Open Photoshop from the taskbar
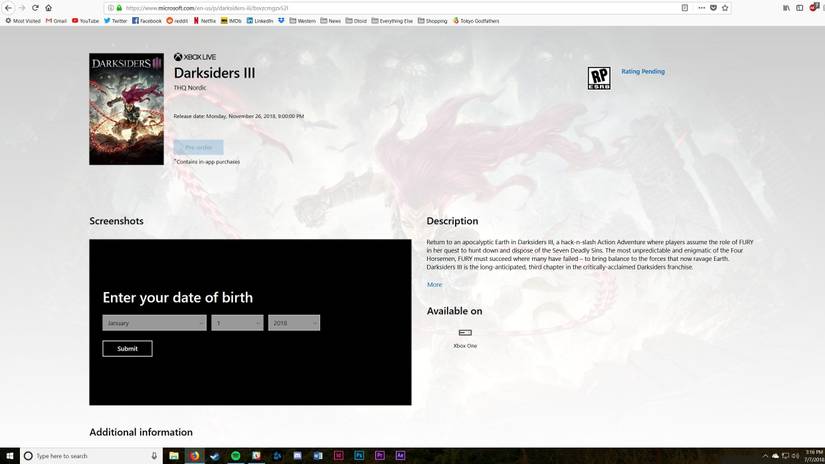825x464 pixels. [359, 456]
